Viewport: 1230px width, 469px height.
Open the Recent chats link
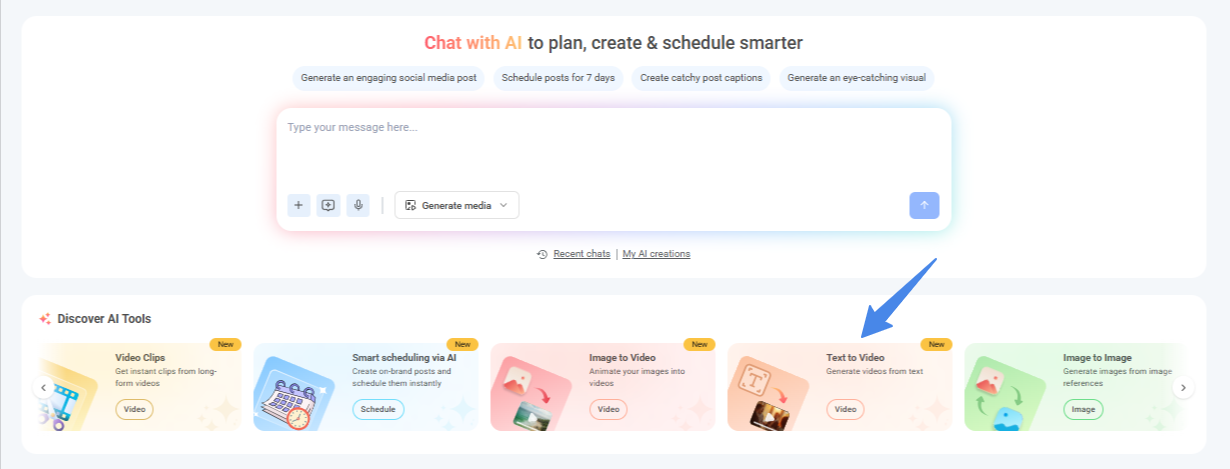point(581,254)
